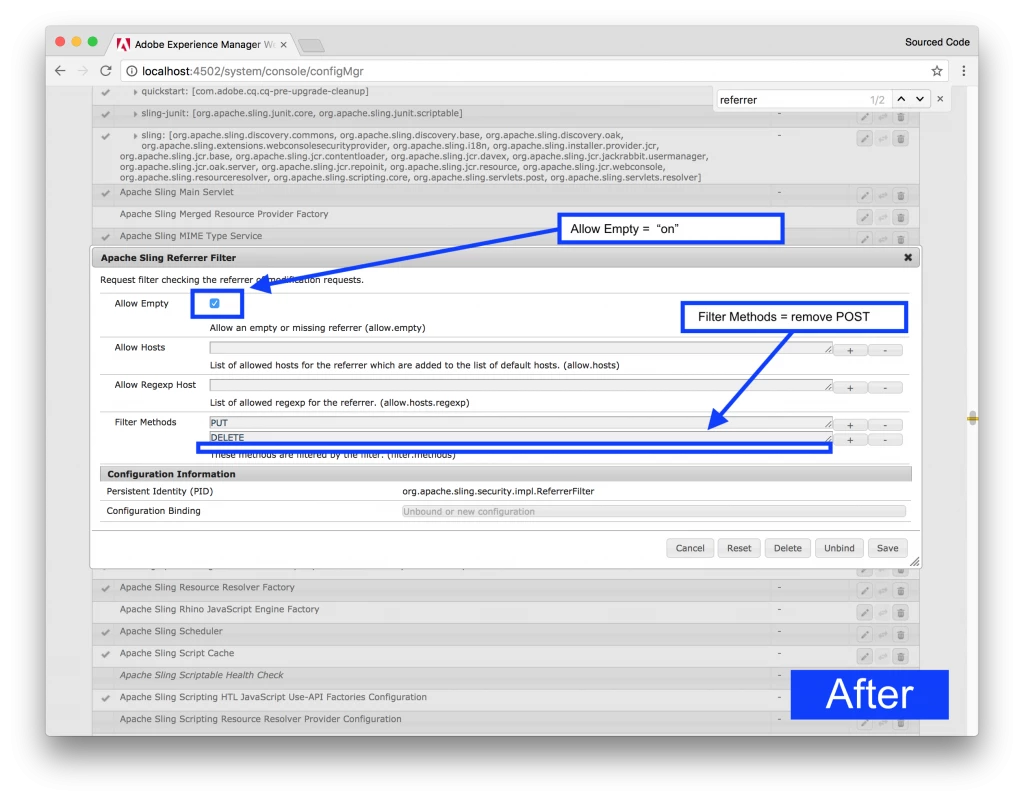The width and height of the screenshot is (1024, 801).
Task: Reload the configMgr page
Action: click(106, 71)
